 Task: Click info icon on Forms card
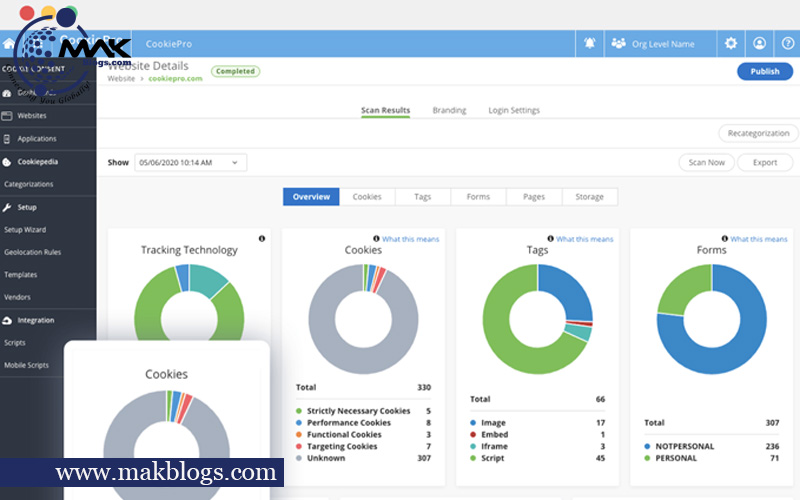724,238
